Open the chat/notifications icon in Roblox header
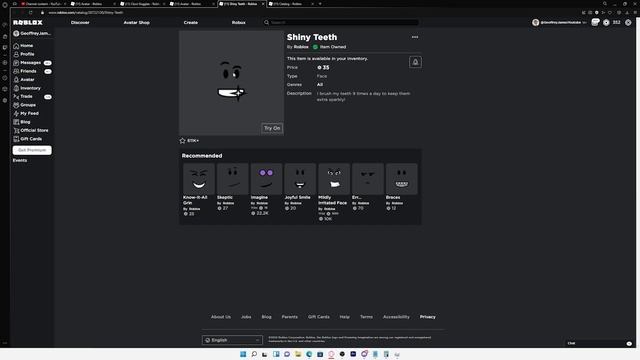The height and width of the screenshot is (360, 640). coord(595,22)
